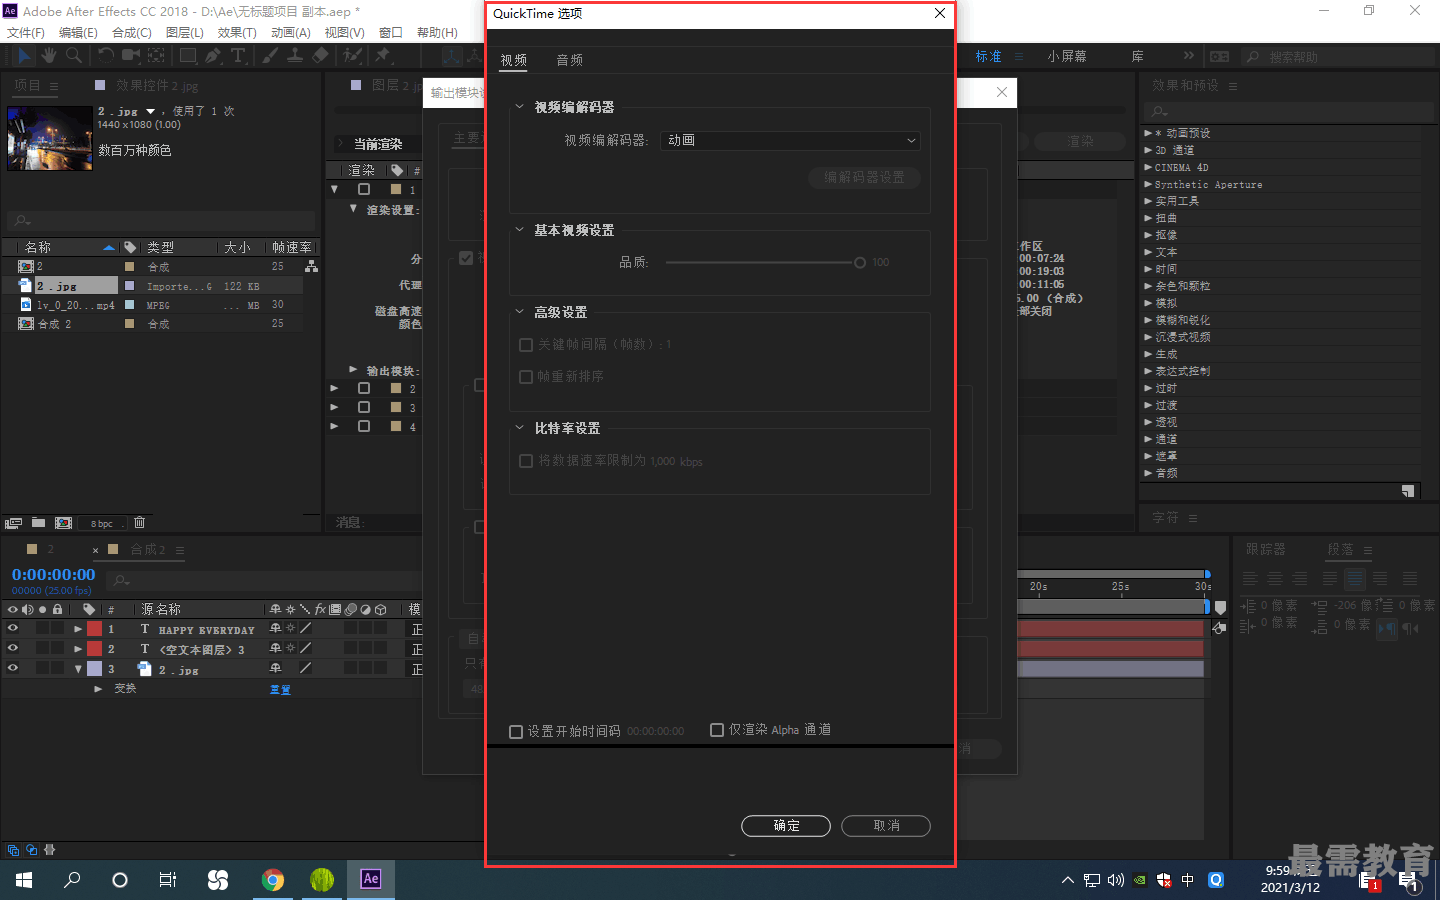1440x900 pixels.
Task: Collapse the 基本视频设置 section
Action: [519, 230]
